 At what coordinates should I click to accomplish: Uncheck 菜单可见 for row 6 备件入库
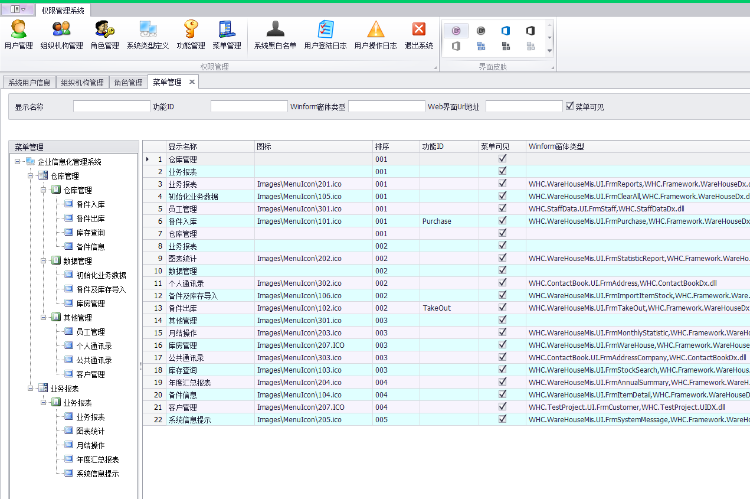[502, 221]
